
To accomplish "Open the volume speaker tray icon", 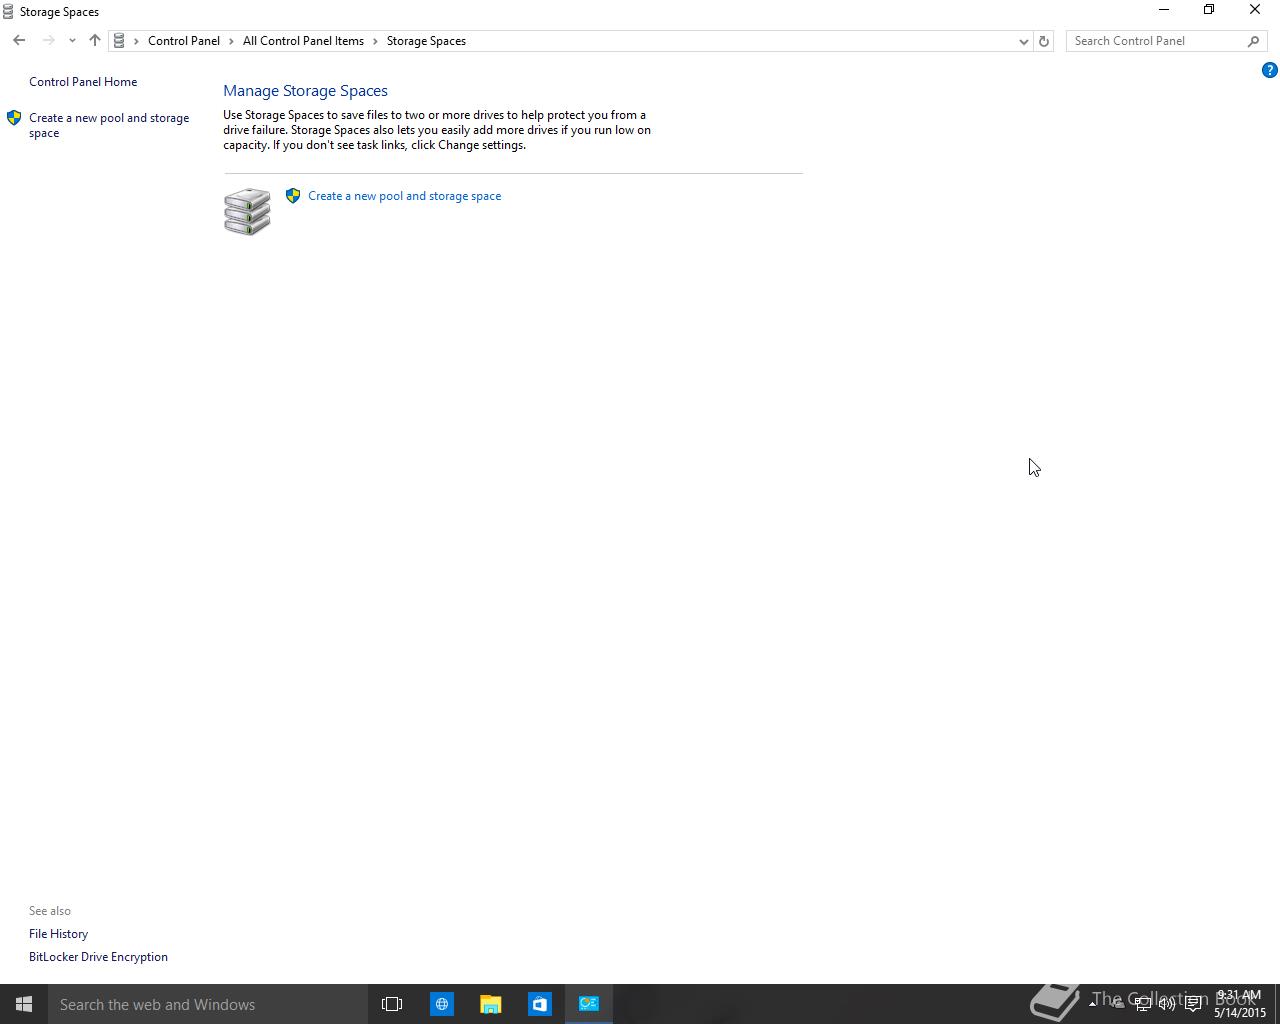I will click(1167, 1004).
